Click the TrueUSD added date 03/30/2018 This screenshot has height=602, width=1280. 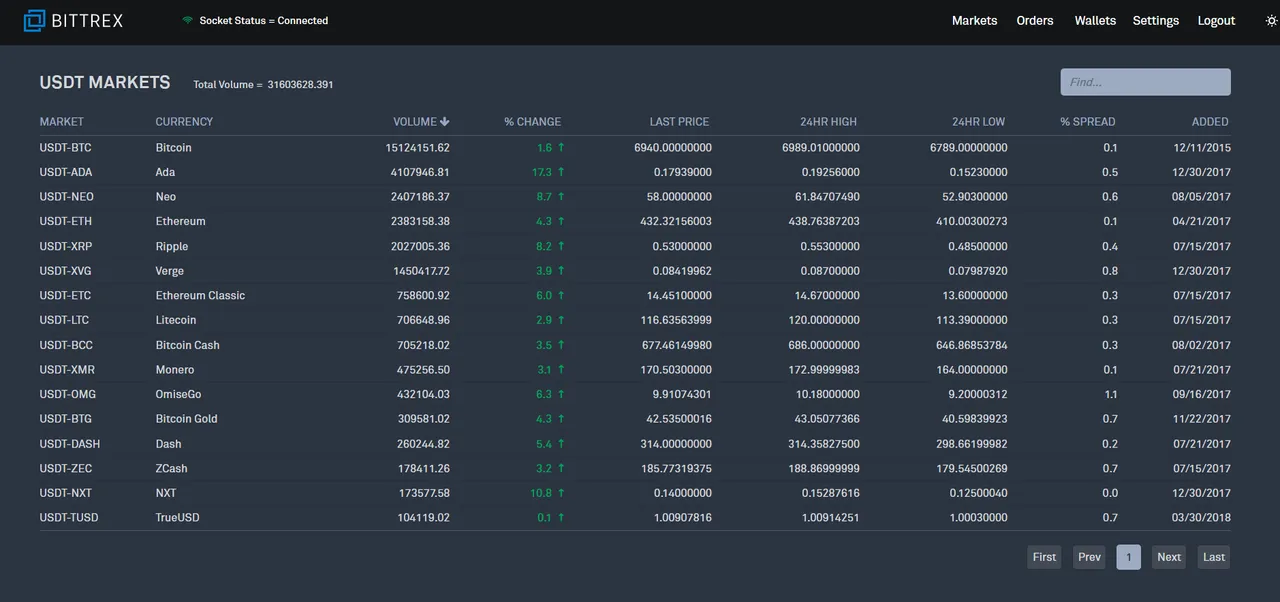click(x=1202, y=518)
